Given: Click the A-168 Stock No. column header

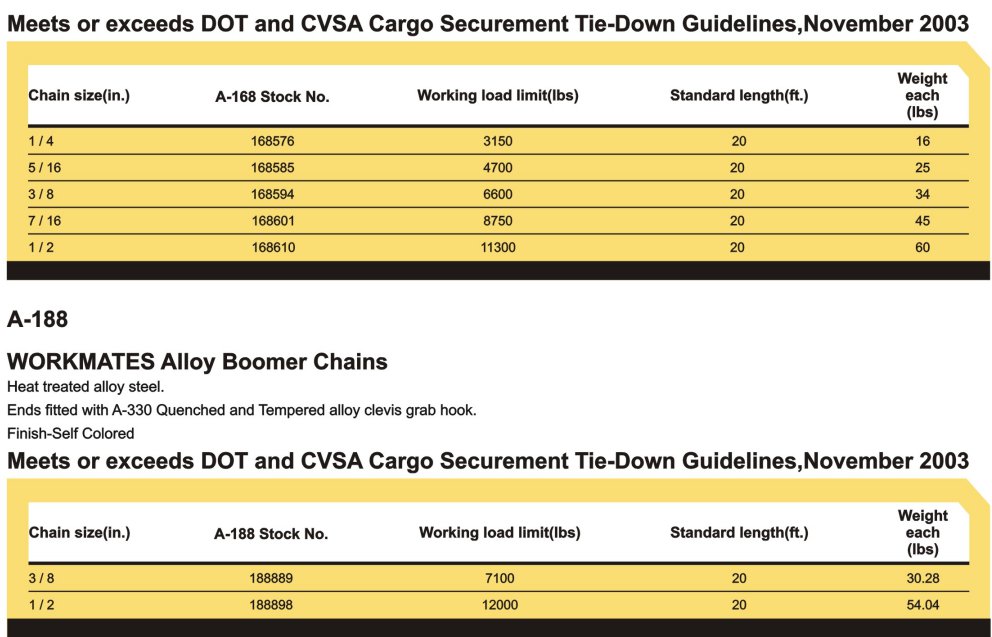Looking at the screenshot, I should tap(272, 97).
